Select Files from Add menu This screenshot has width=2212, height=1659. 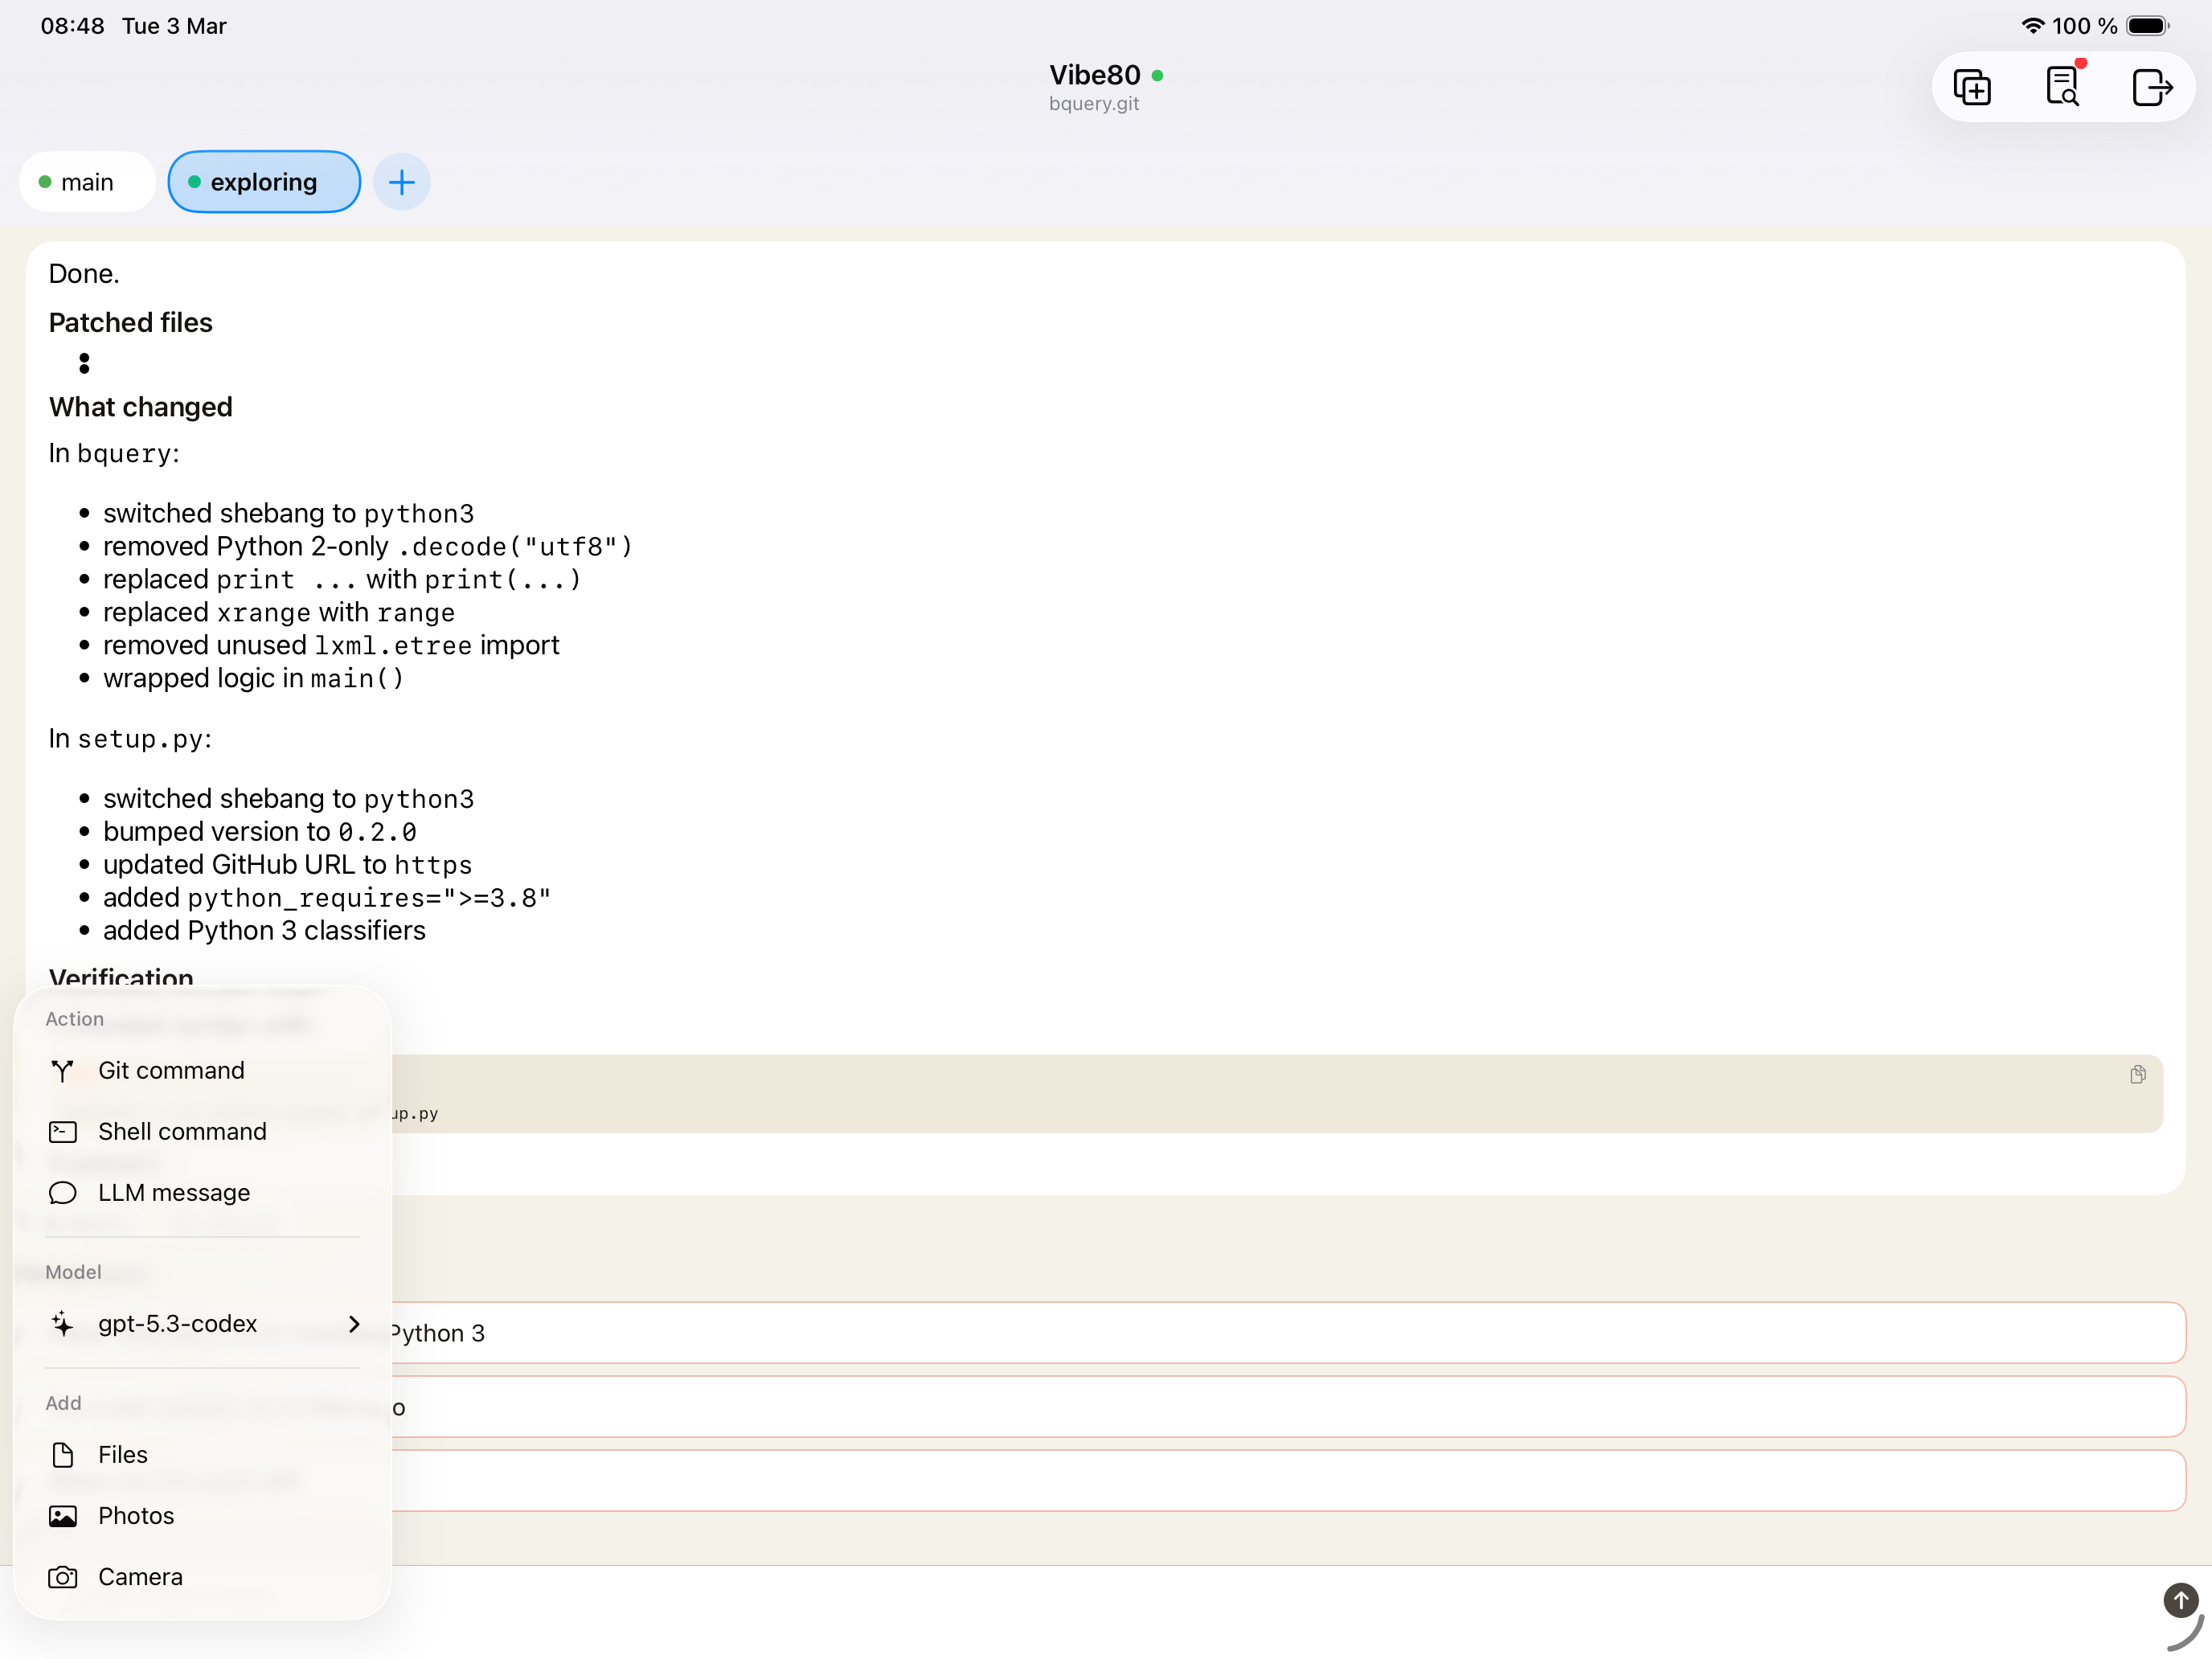[122, 1455]
